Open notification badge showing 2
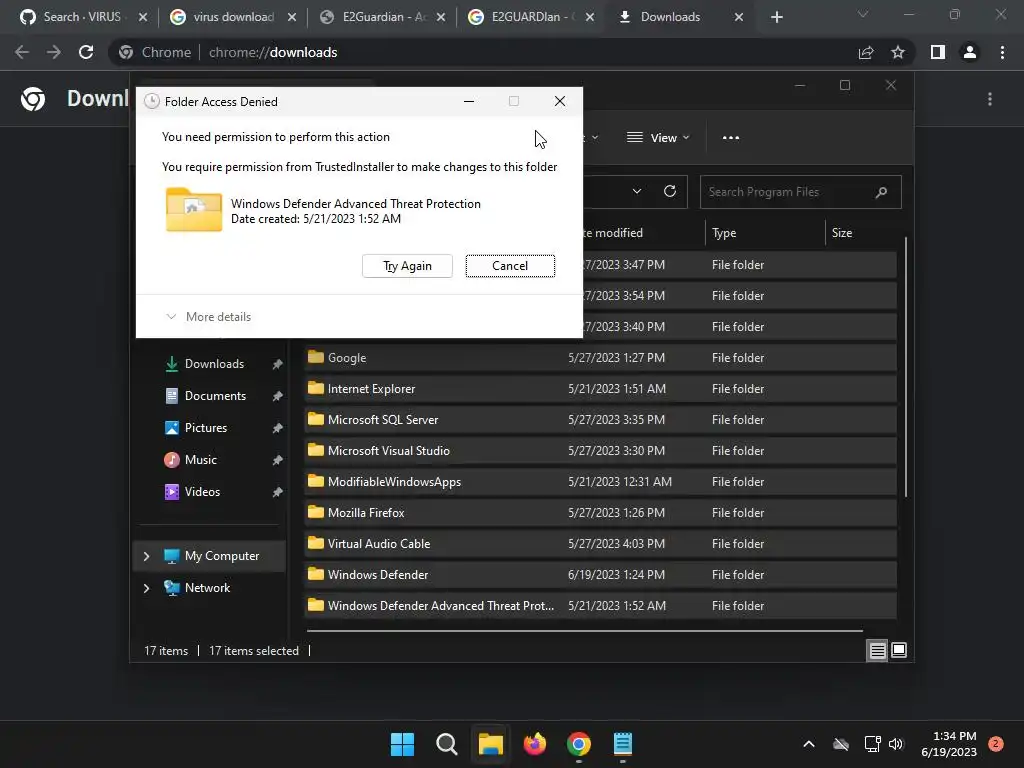The width and height of the screenshot is (1024, 768). point(996,743)
